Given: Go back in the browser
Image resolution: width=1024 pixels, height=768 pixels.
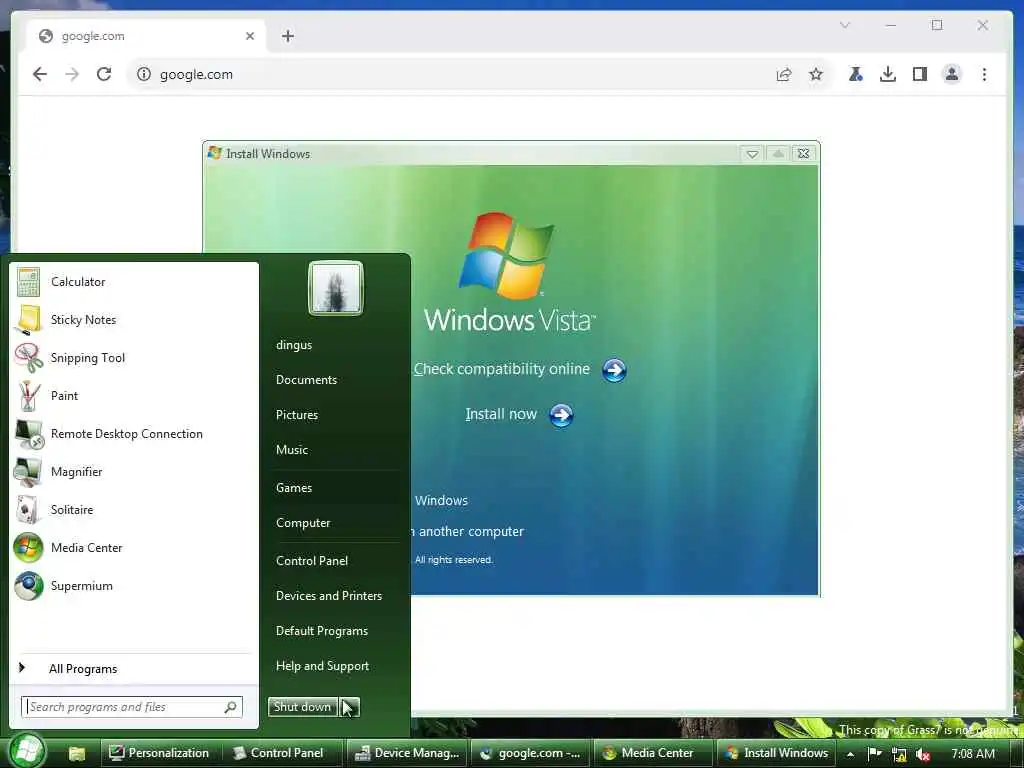Looking at the screenshot, I should (x=40, y=74).
